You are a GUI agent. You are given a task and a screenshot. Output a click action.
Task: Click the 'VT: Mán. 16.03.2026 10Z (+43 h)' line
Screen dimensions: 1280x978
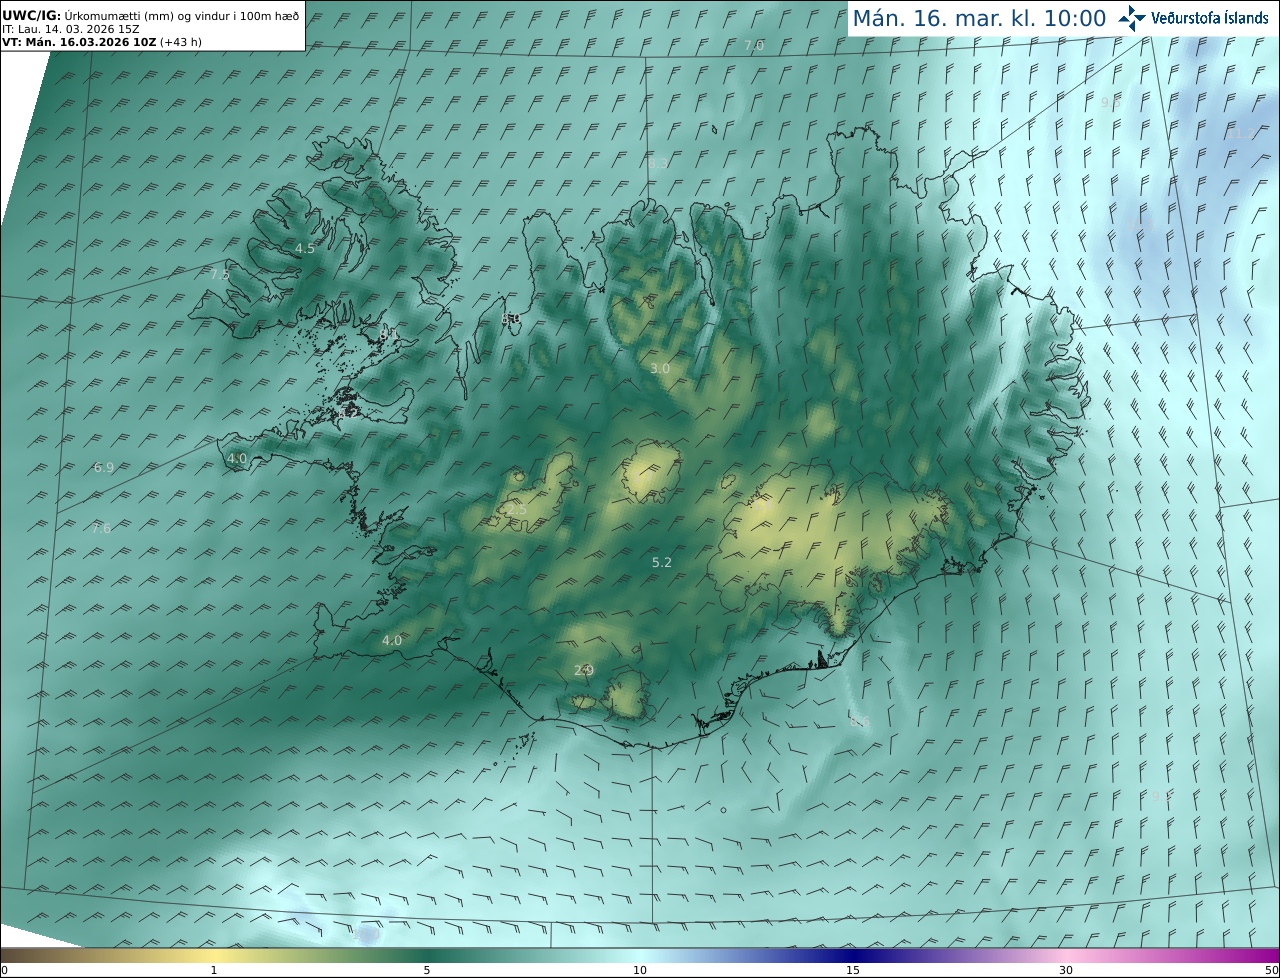(102, 42)
